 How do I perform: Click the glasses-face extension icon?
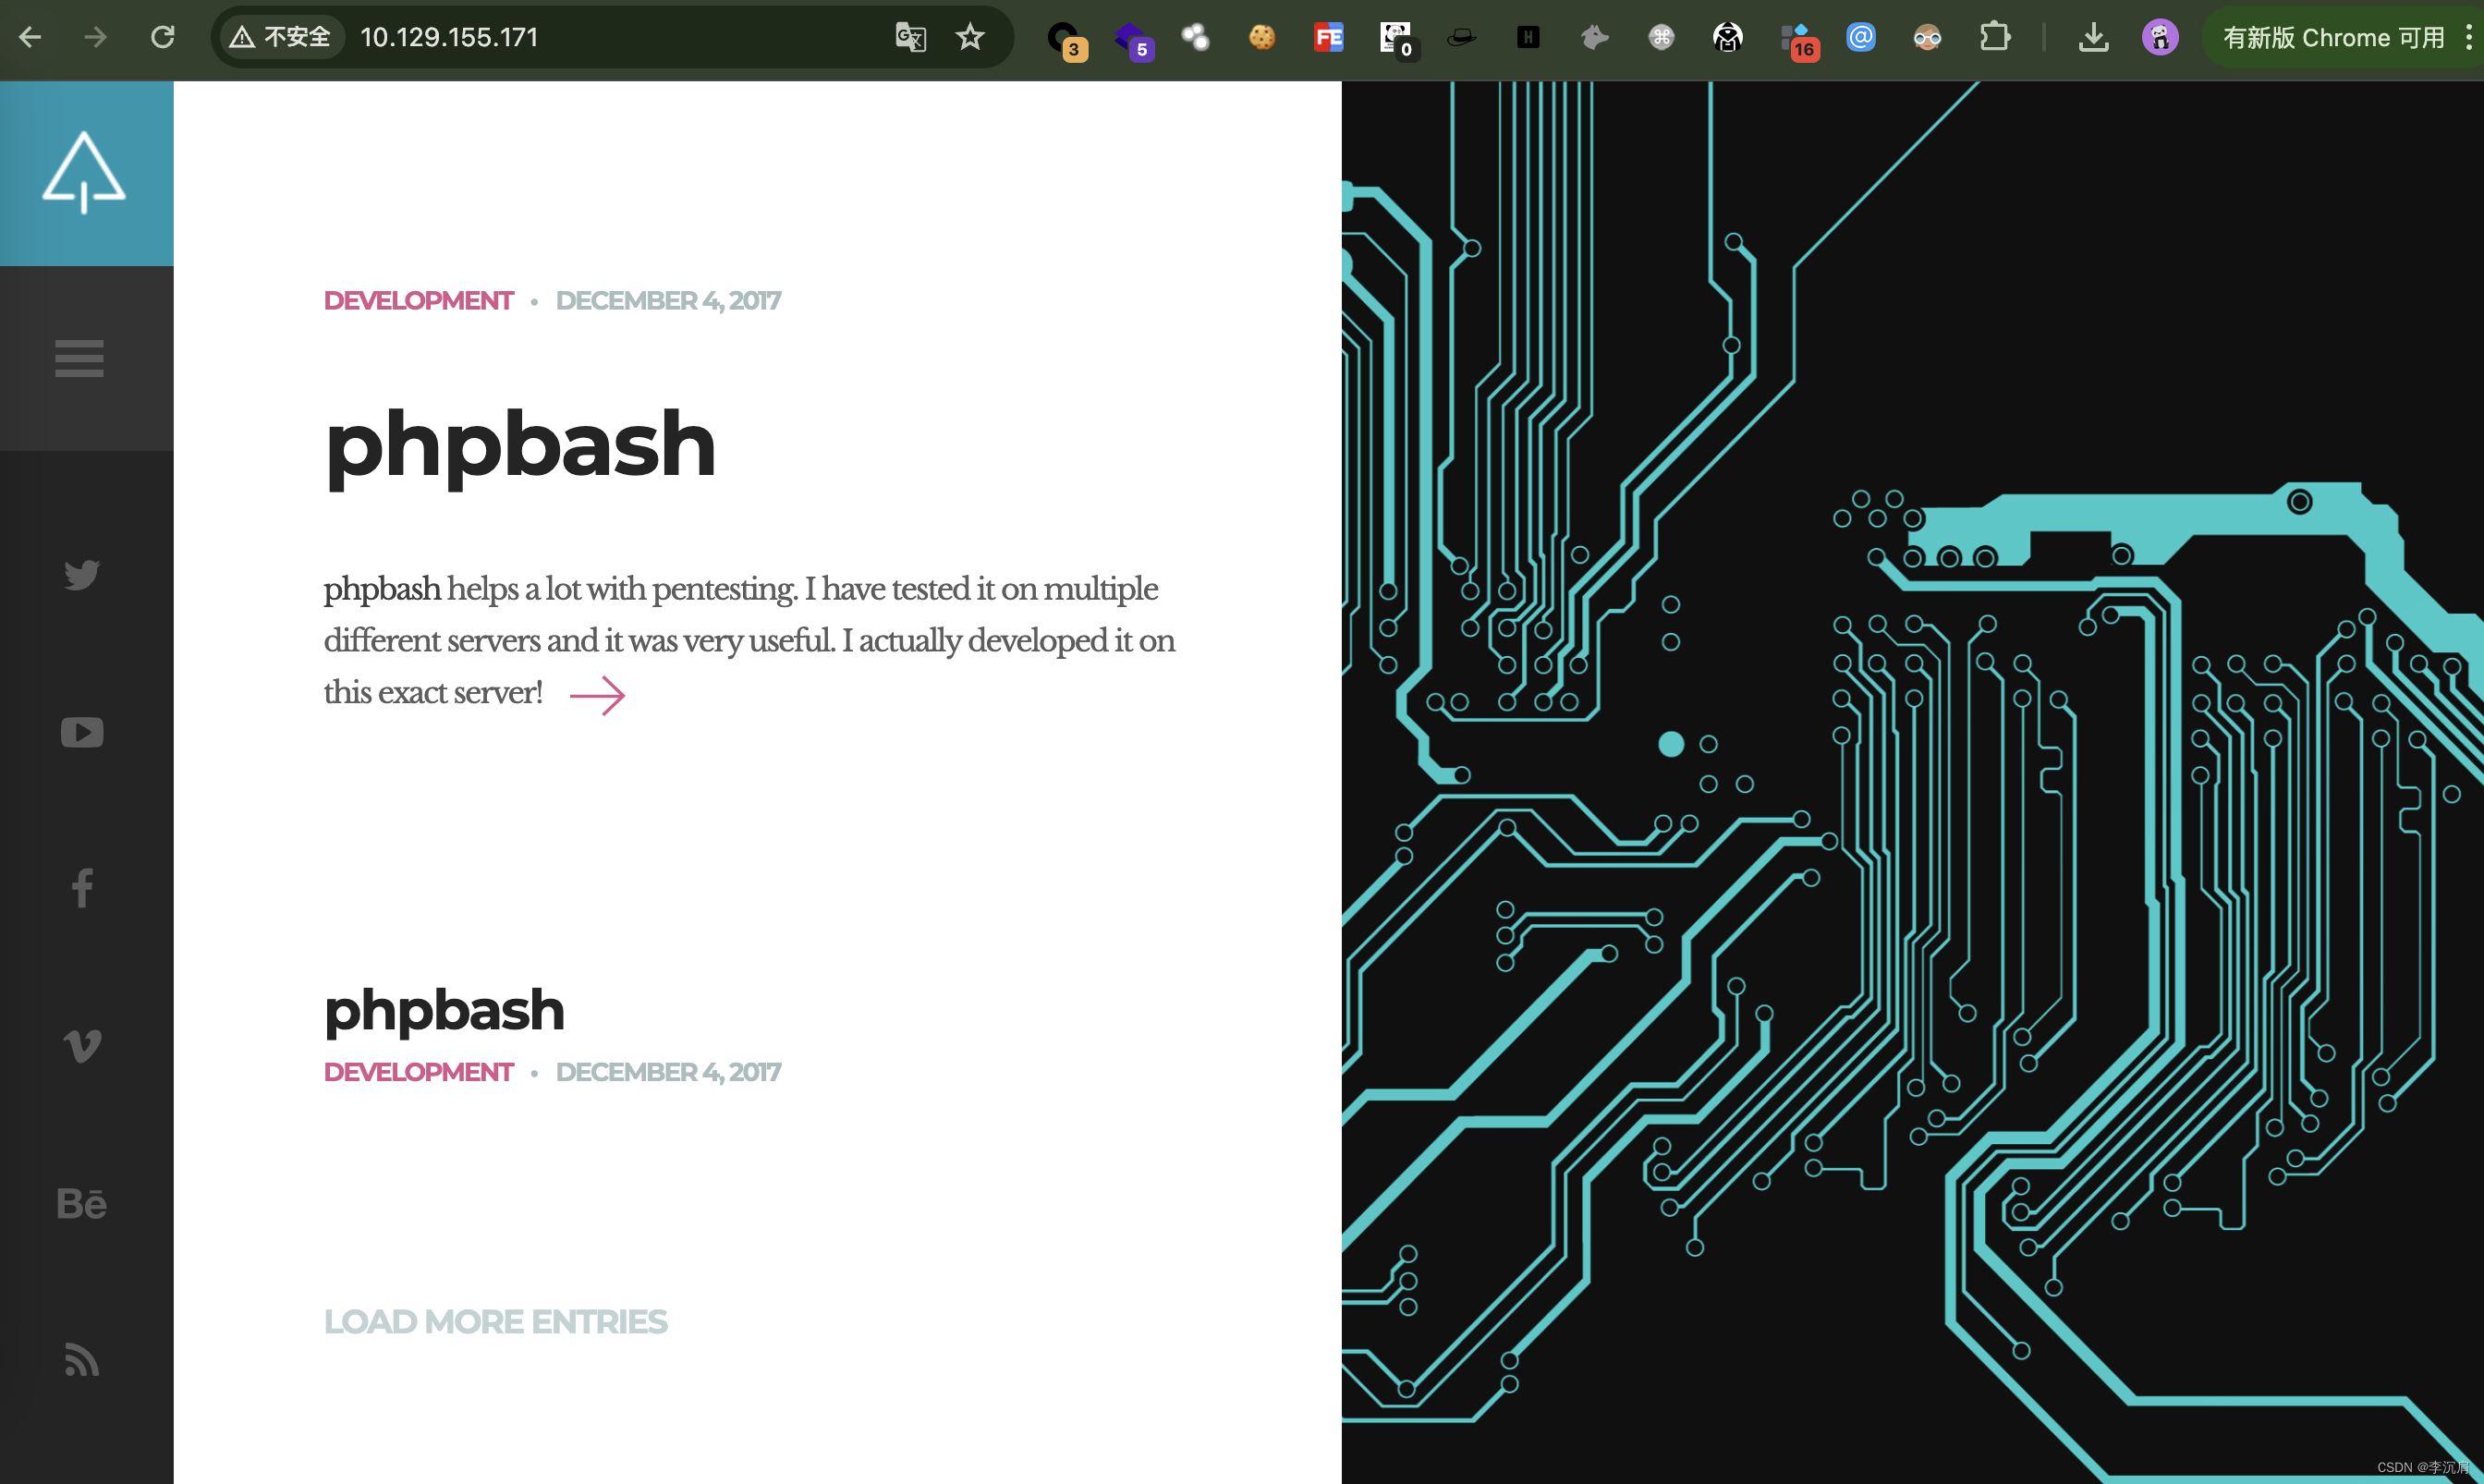click(x=1927, y=38)
